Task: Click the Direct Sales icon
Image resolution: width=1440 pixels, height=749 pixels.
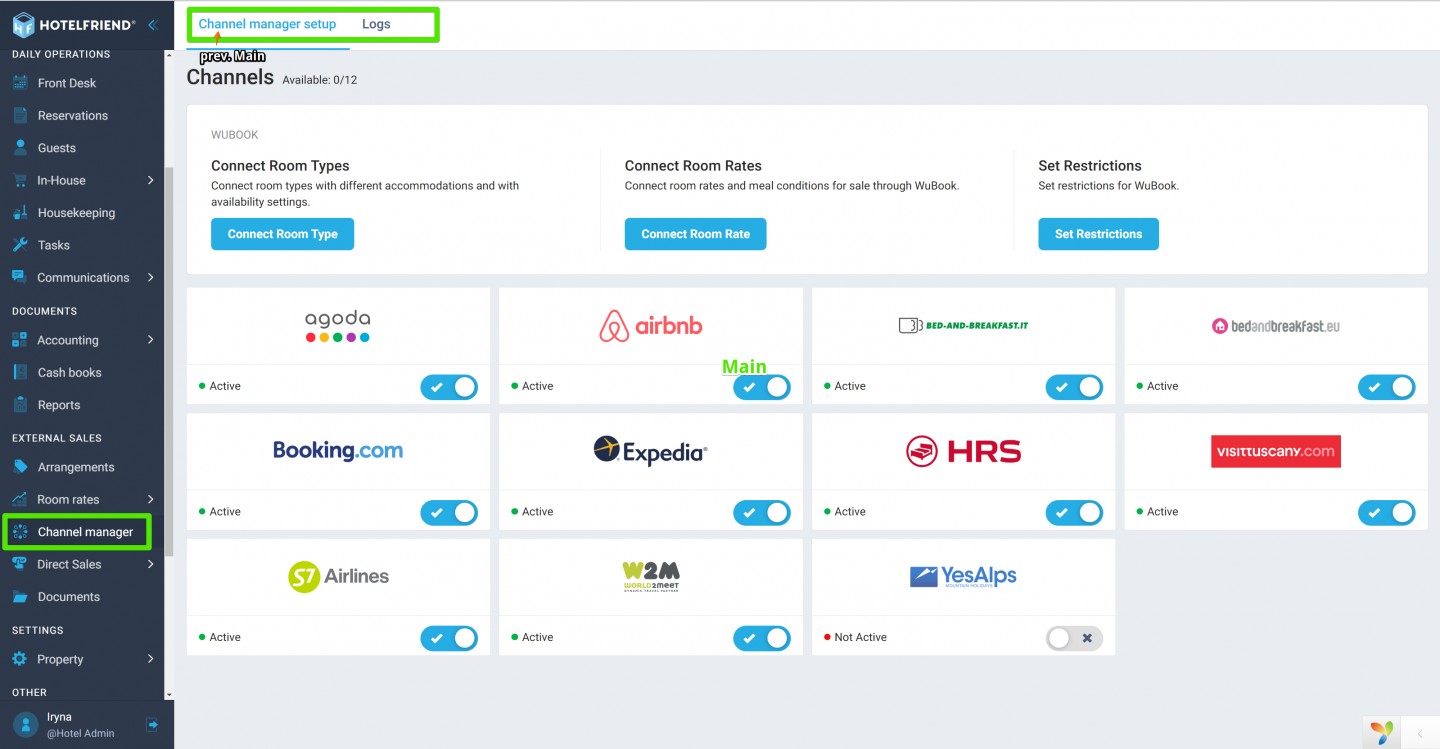Action: point(20,564)
